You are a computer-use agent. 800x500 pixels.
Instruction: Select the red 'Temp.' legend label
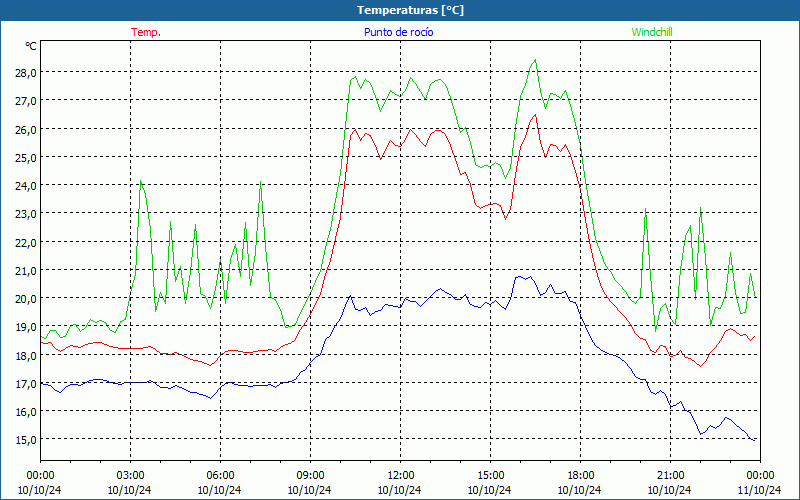point(146,32)
